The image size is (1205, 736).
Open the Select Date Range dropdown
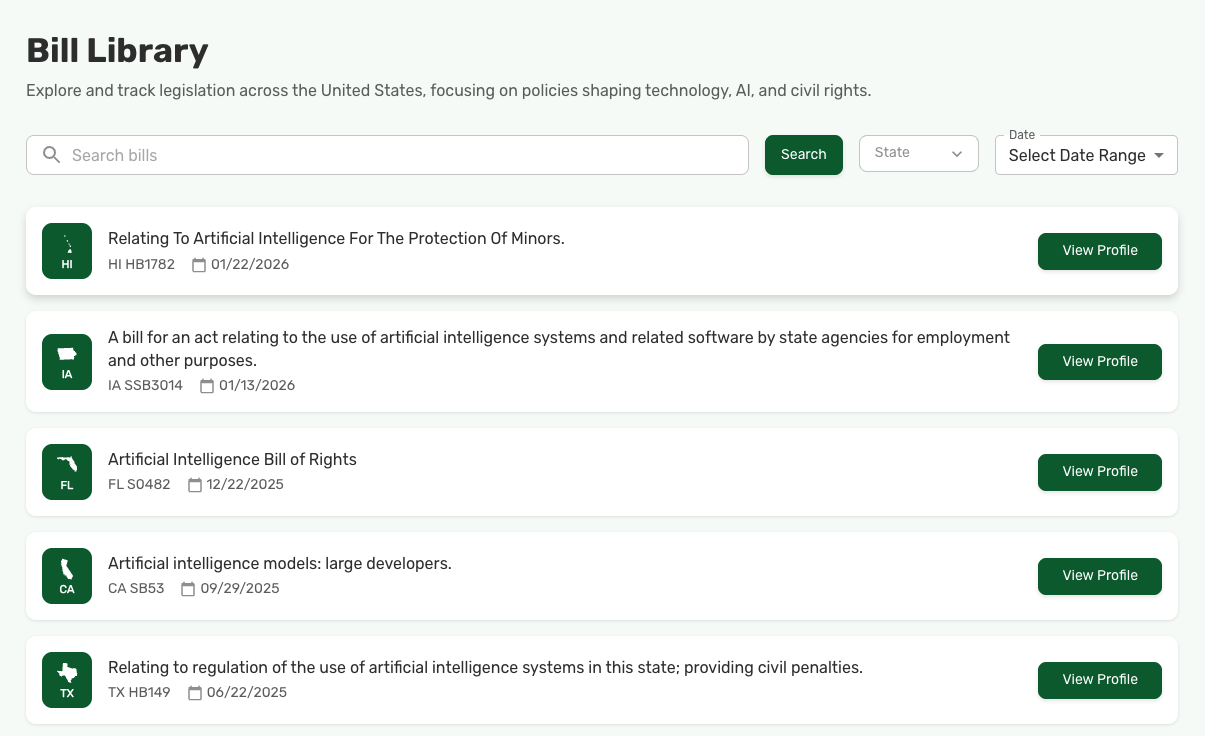pos(1086,155)
